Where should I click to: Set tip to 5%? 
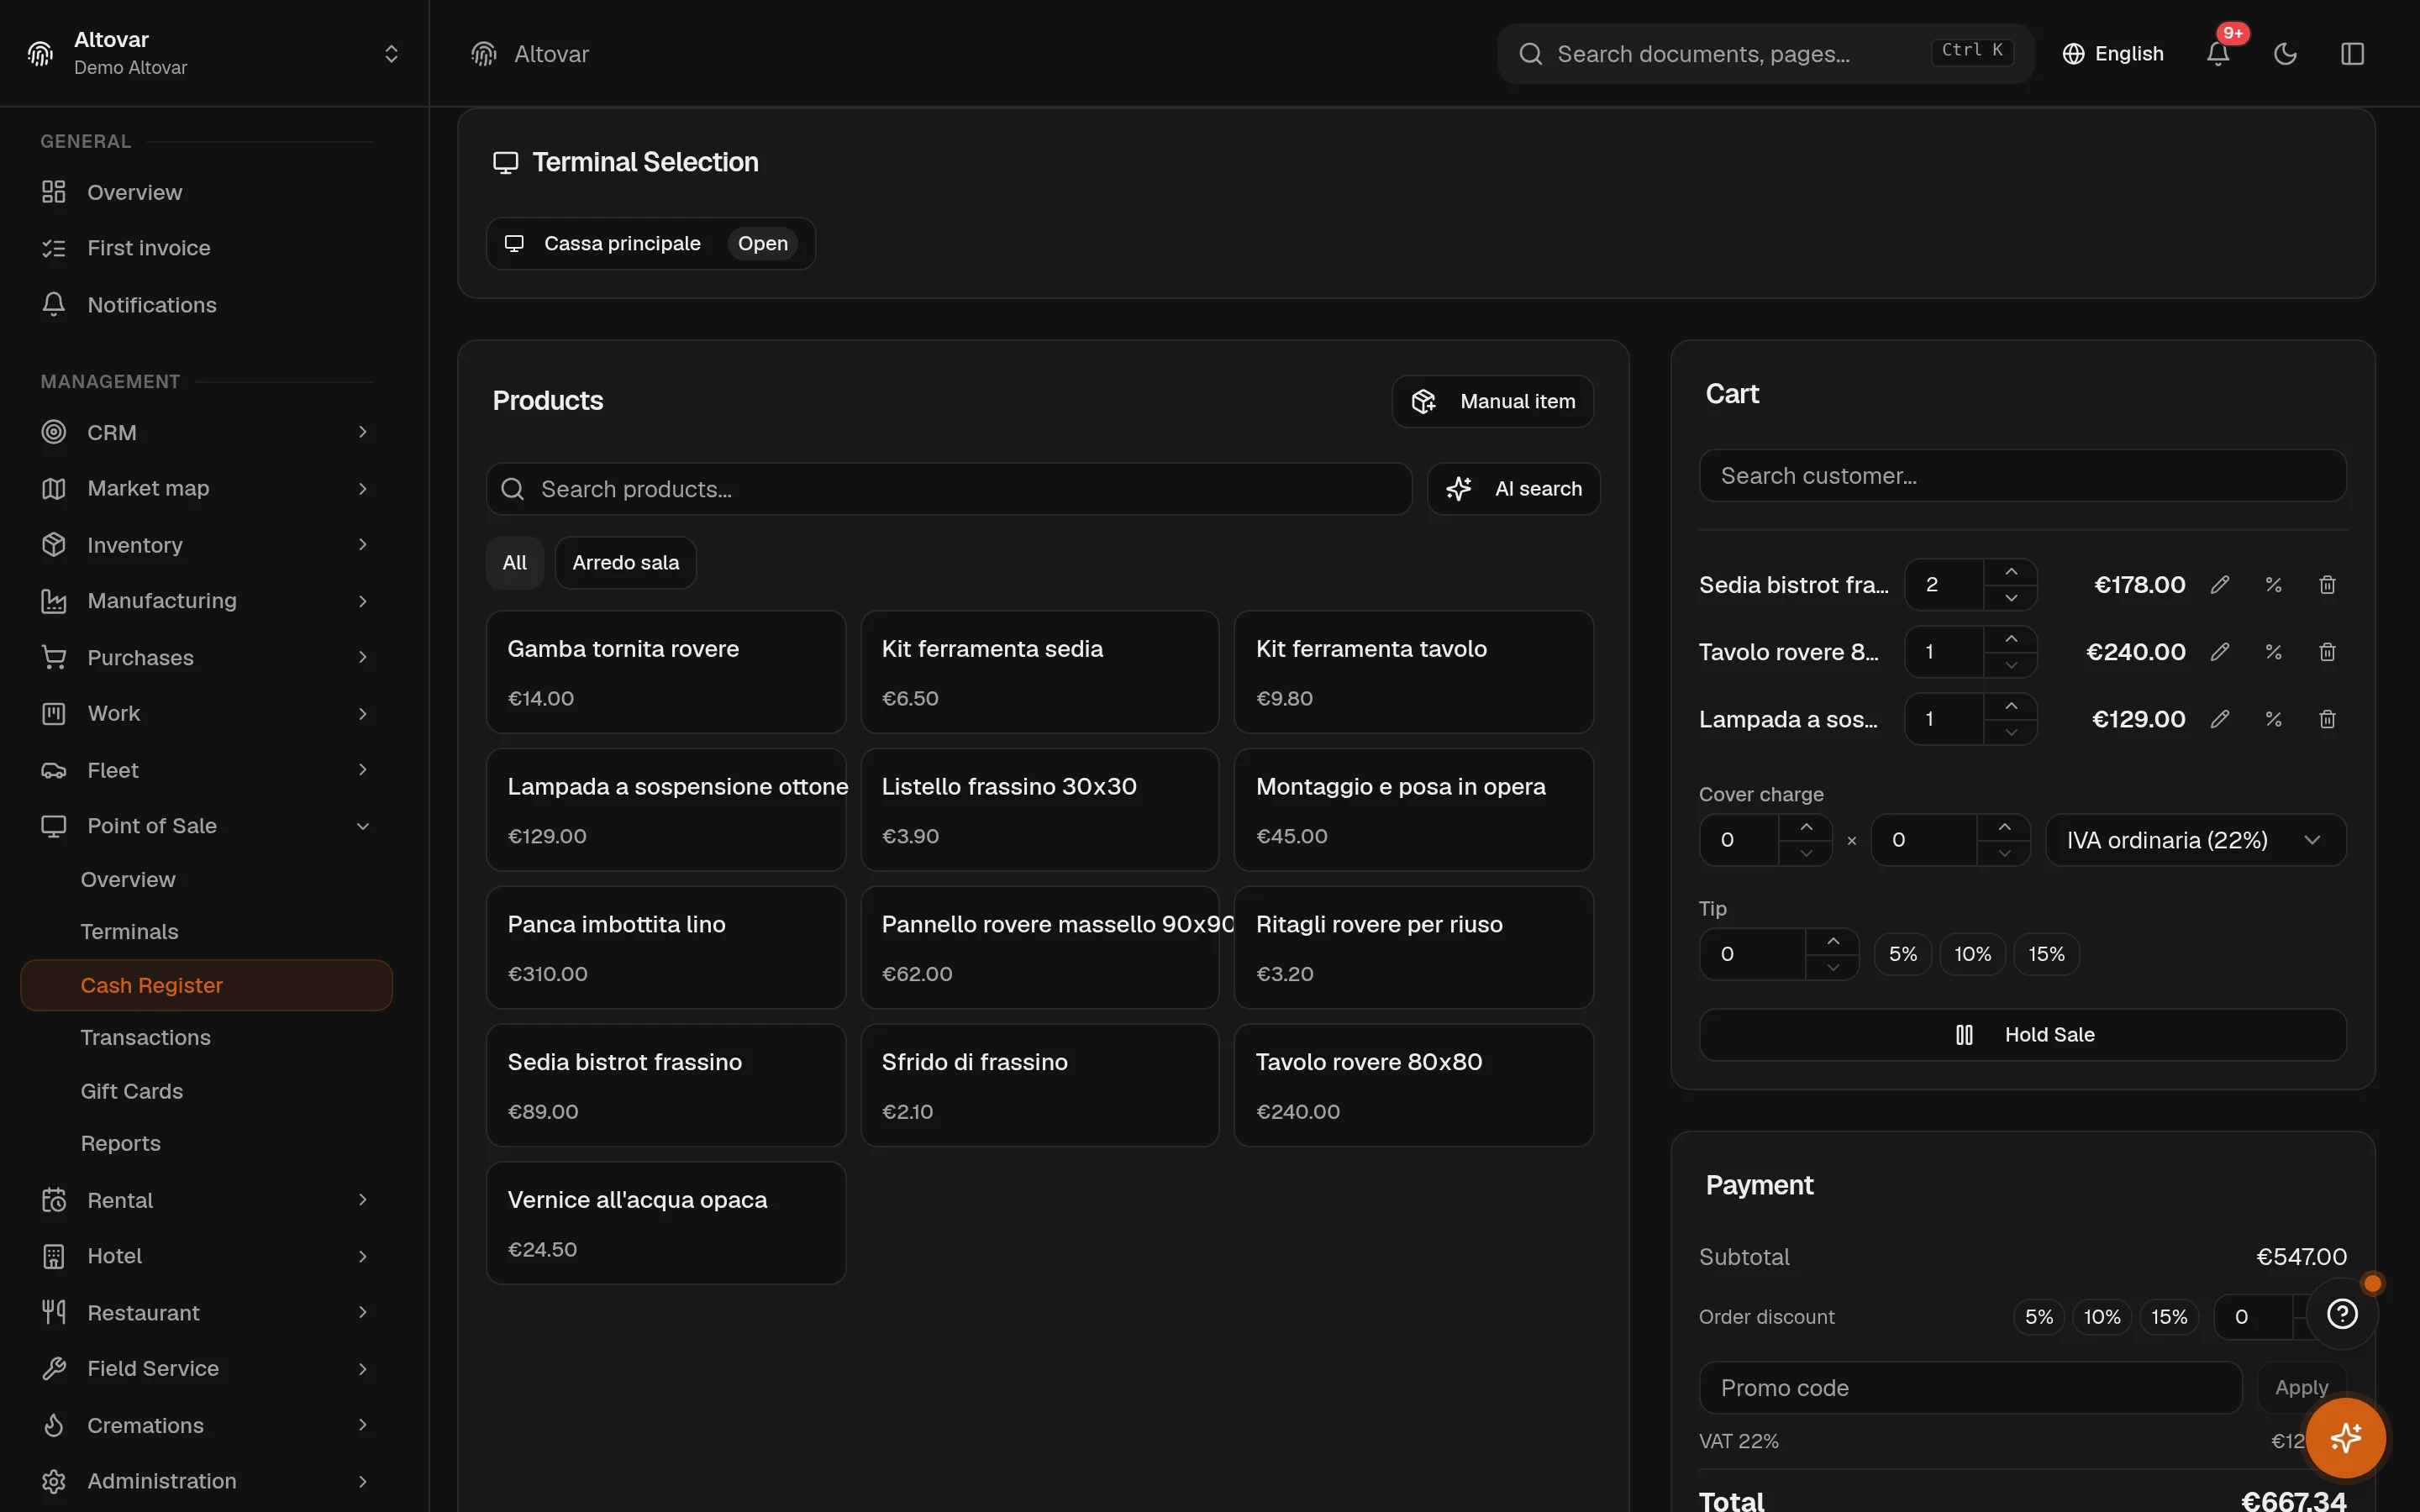(x=1902, y=954)
